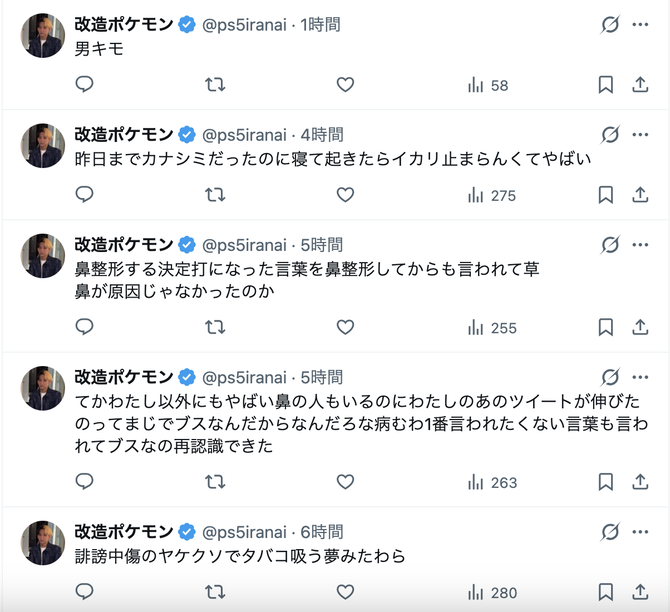Like the tweet posted 4時間 ago
The image size is (670, 612).
[345, 195]
